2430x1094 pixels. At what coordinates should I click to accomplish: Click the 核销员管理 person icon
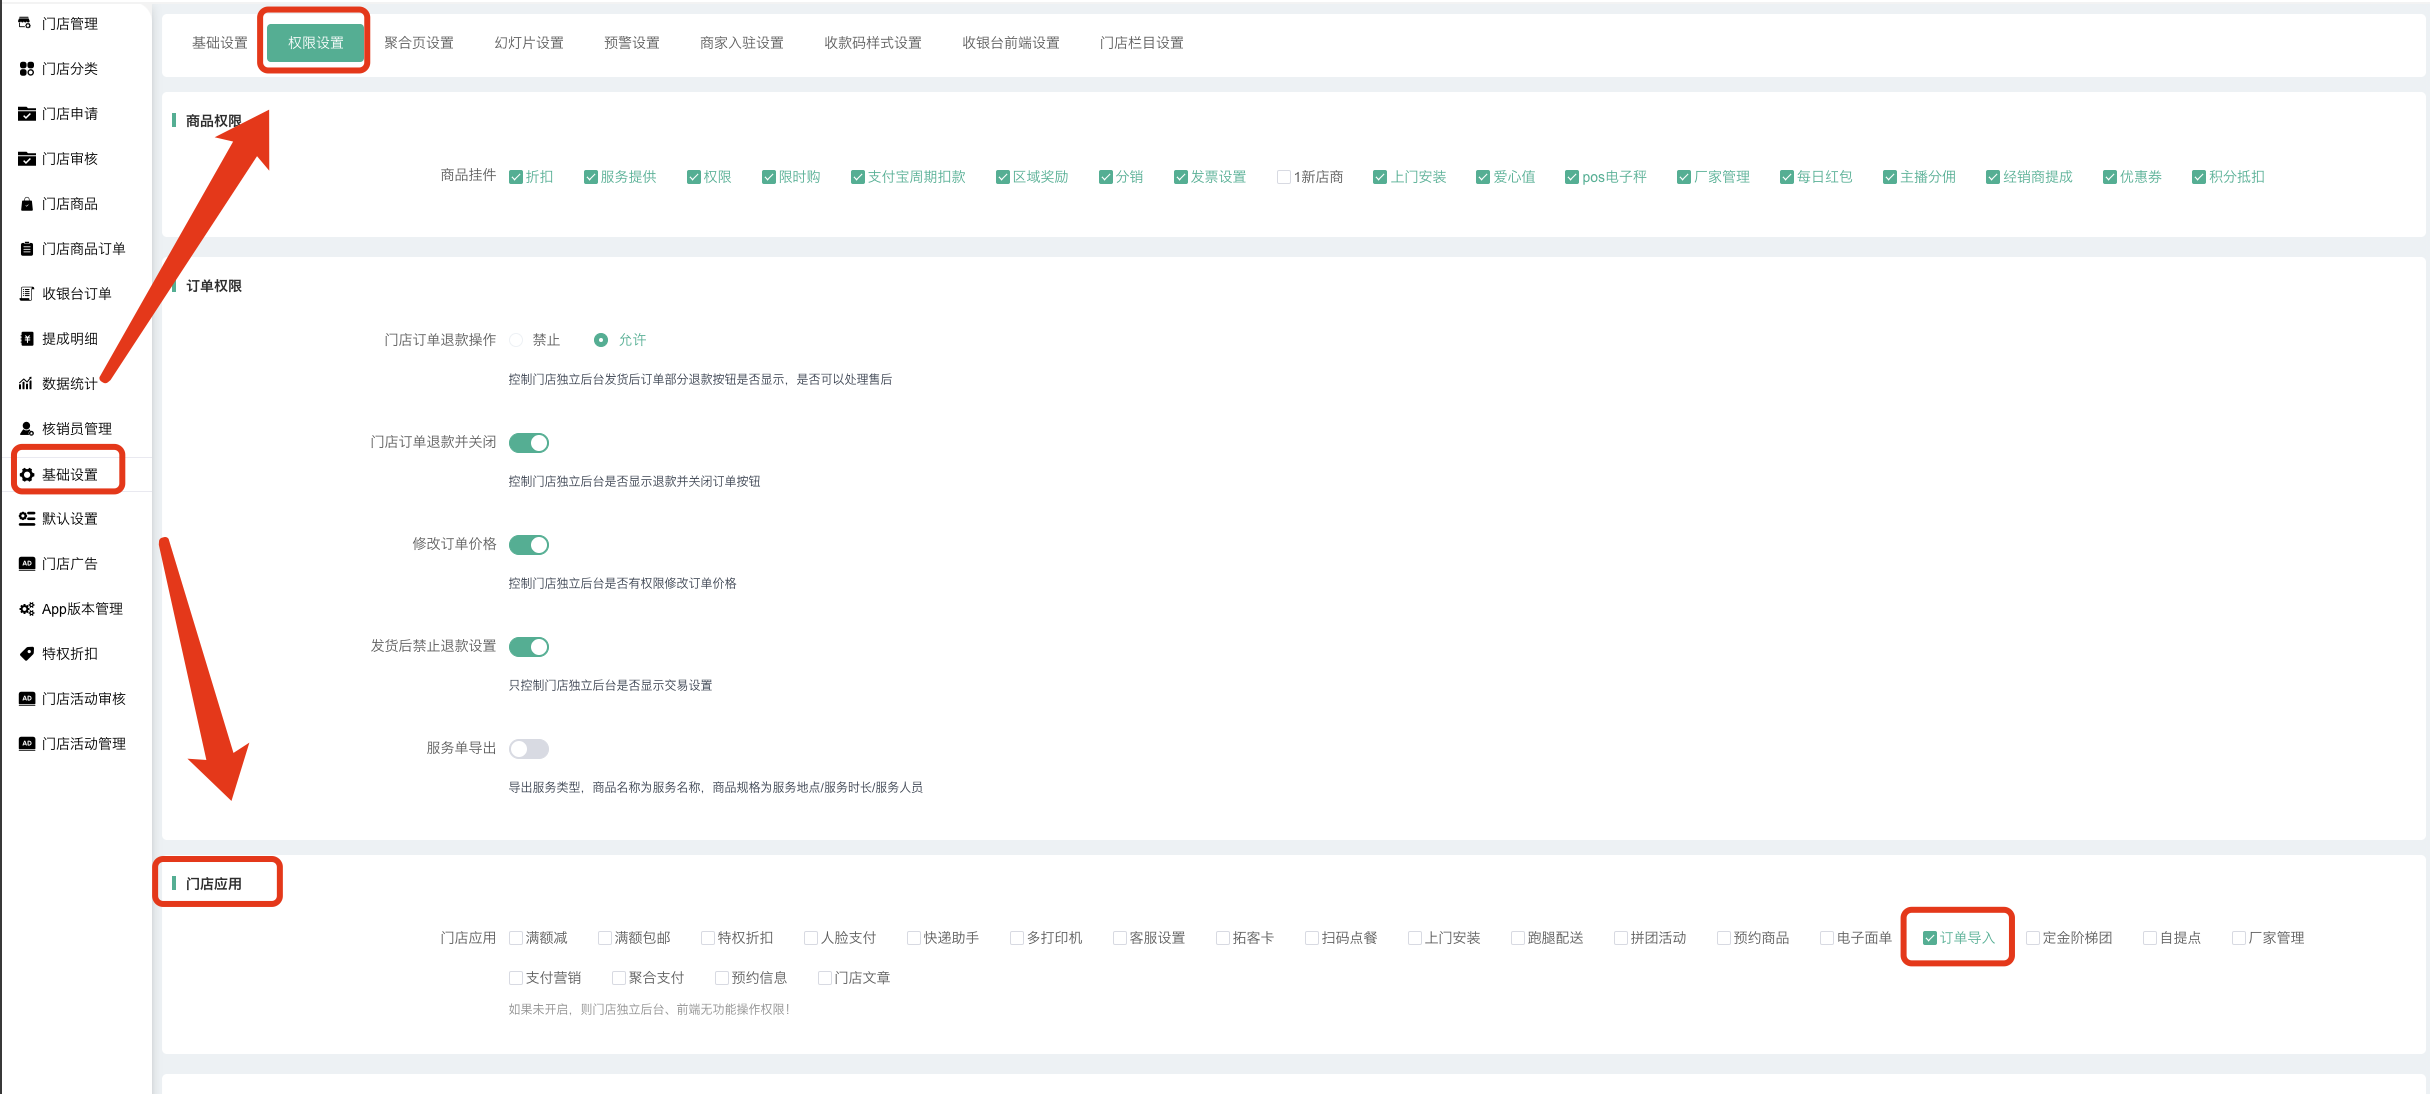tap(27, 429)
